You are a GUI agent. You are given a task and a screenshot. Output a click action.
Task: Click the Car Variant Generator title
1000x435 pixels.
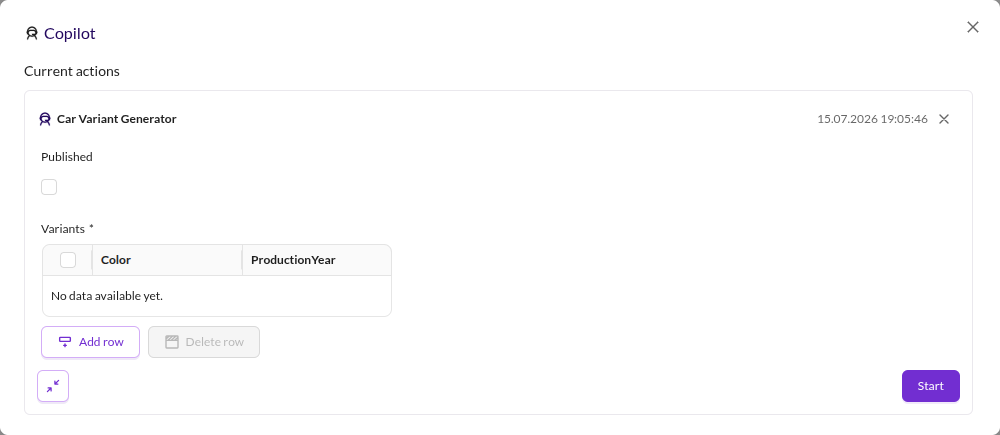coord(117,119)
